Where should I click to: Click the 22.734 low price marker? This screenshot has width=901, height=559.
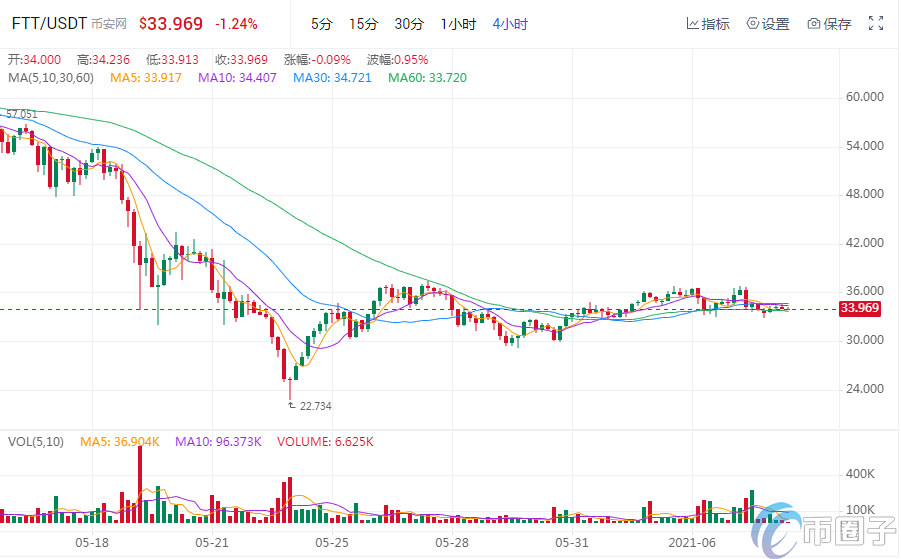pyautogui.click(x=315, y=406)
